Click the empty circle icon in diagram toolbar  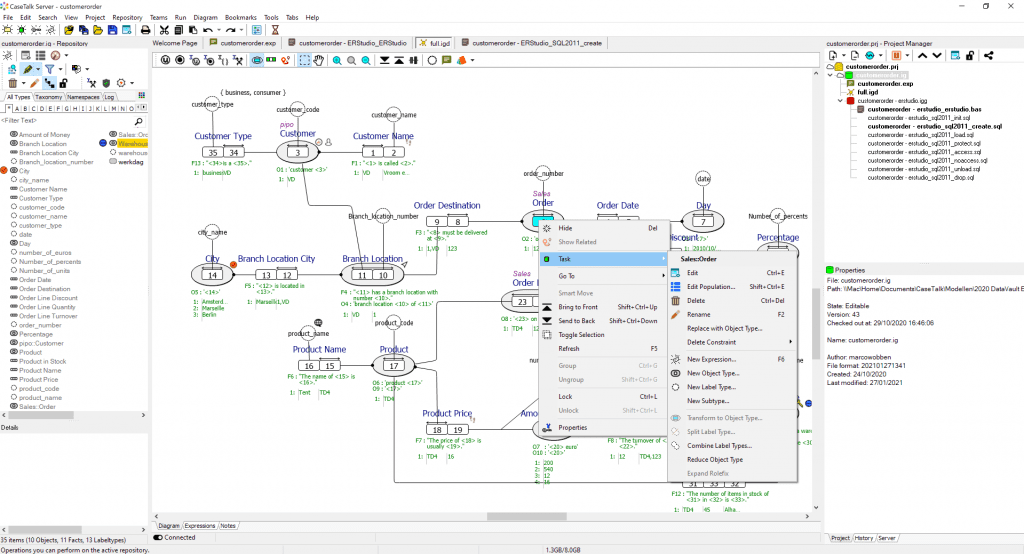tap(432, 60)
